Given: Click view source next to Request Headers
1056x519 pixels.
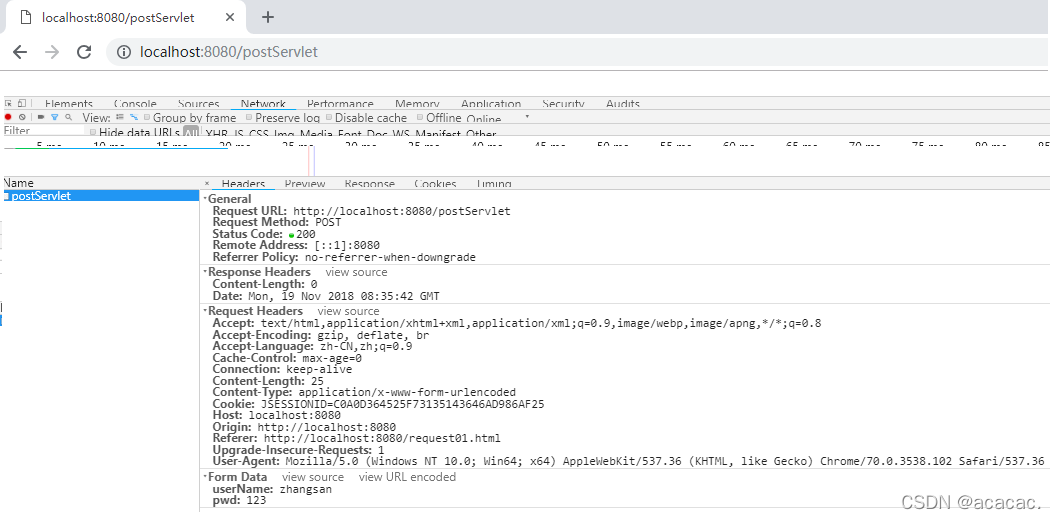Looking at the screenshot, I should click(348, 311).
